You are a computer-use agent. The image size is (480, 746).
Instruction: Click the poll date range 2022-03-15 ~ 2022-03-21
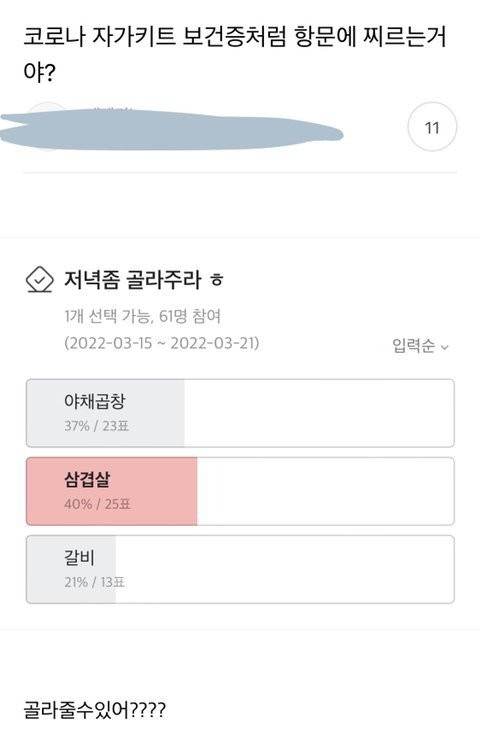(x=162, y=343)
